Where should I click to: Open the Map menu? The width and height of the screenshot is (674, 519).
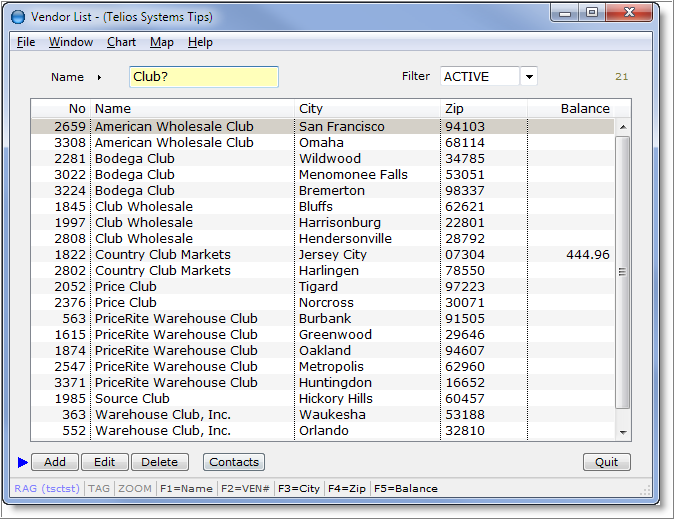[162, 42]
